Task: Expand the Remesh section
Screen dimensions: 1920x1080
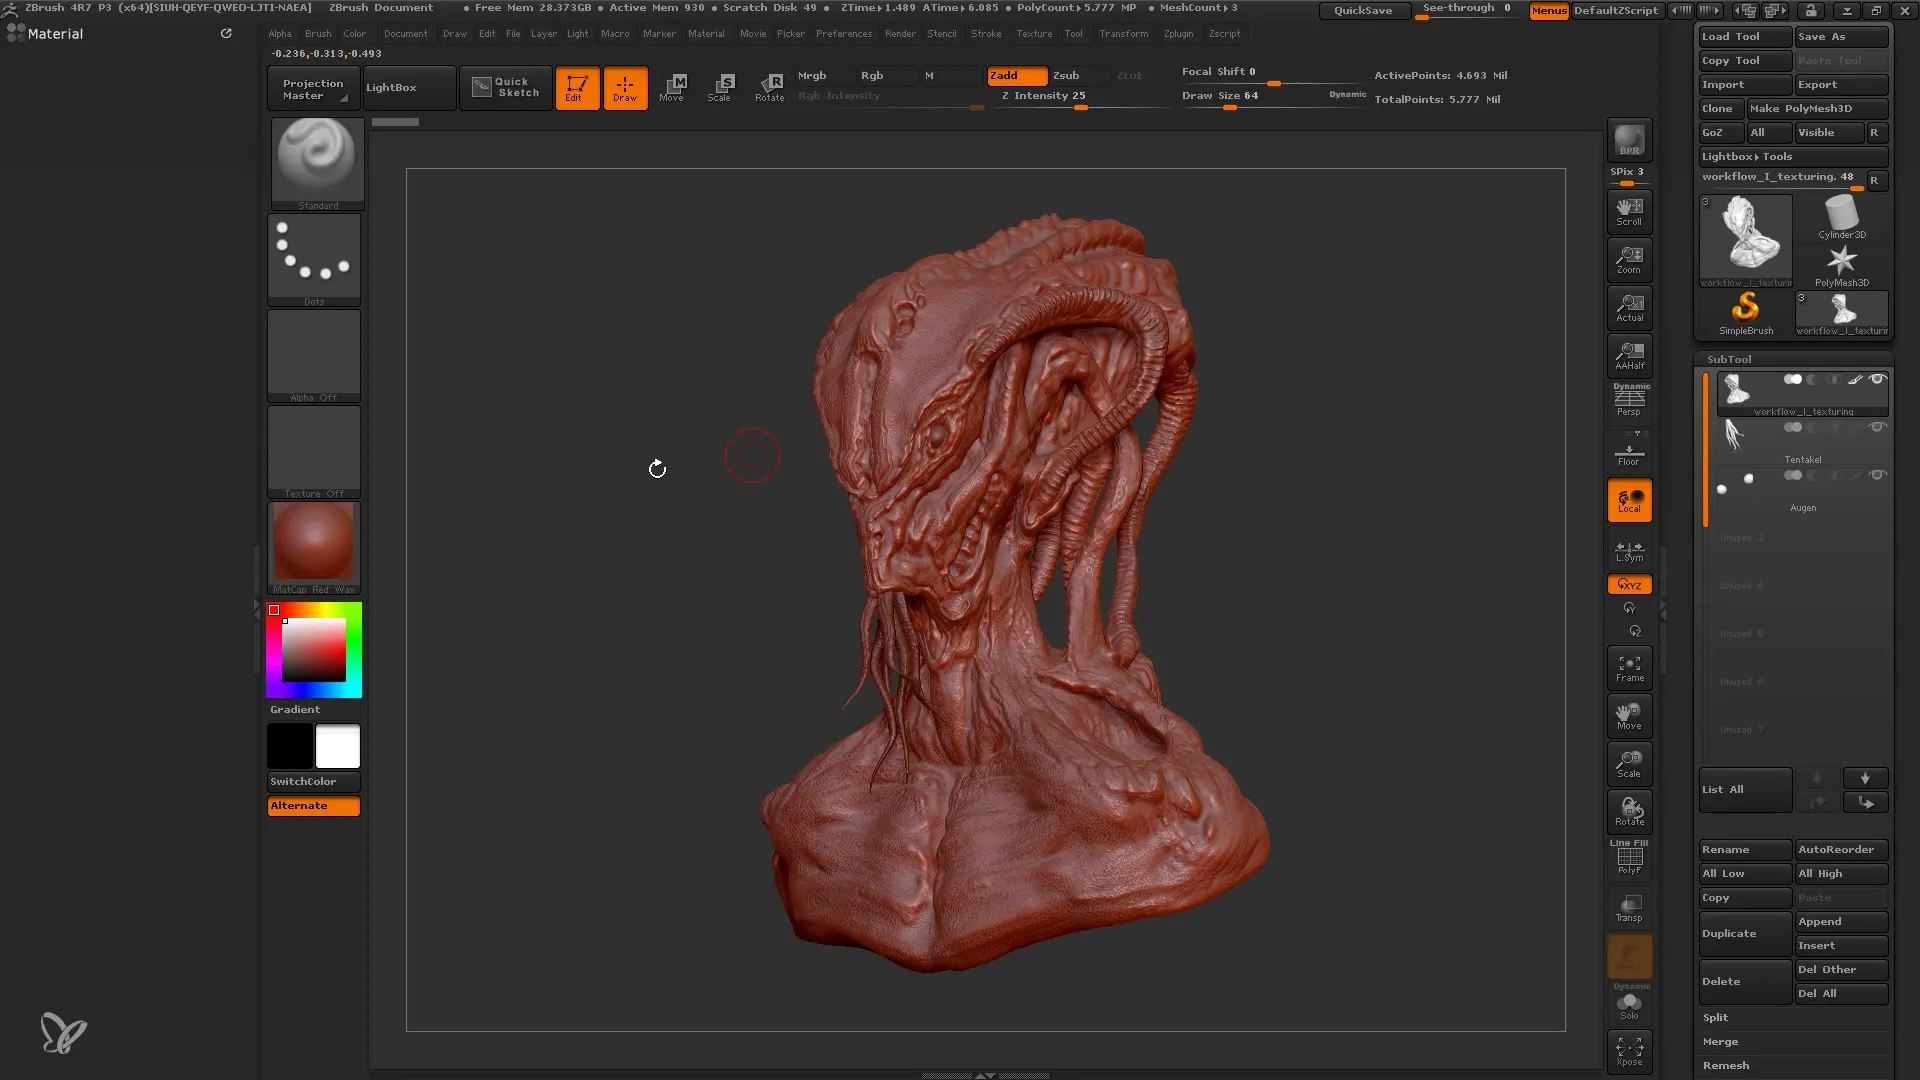Action: [x=1726, y=1065]
